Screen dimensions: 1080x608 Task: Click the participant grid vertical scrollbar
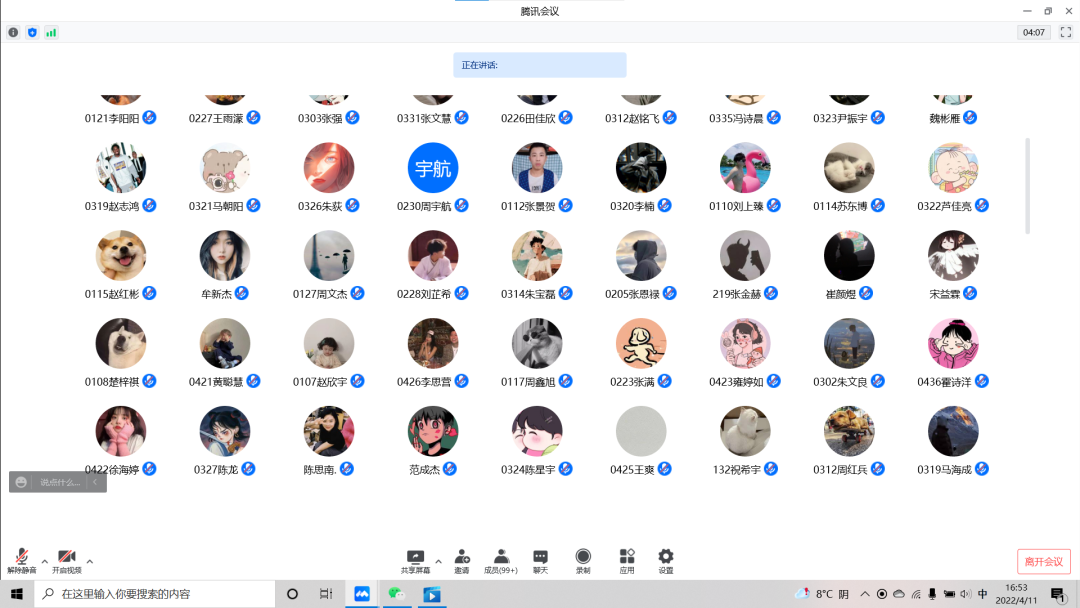coord(1027,185)
